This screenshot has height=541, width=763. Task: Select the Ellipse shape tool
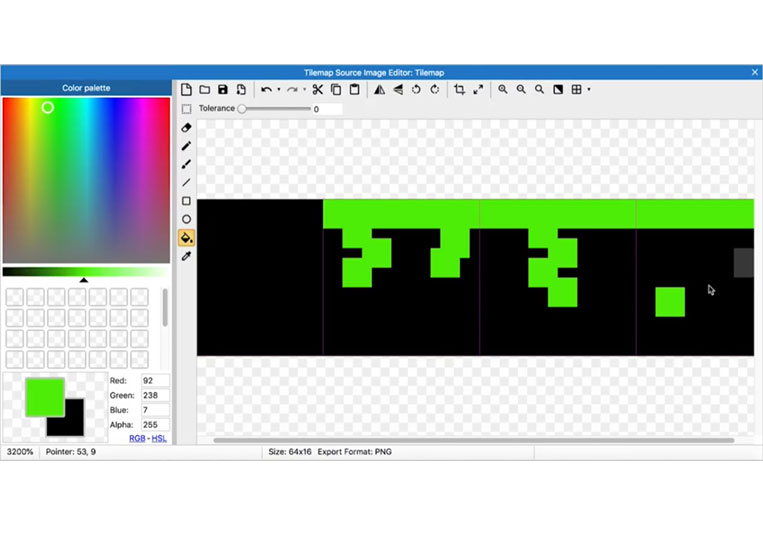186,219
